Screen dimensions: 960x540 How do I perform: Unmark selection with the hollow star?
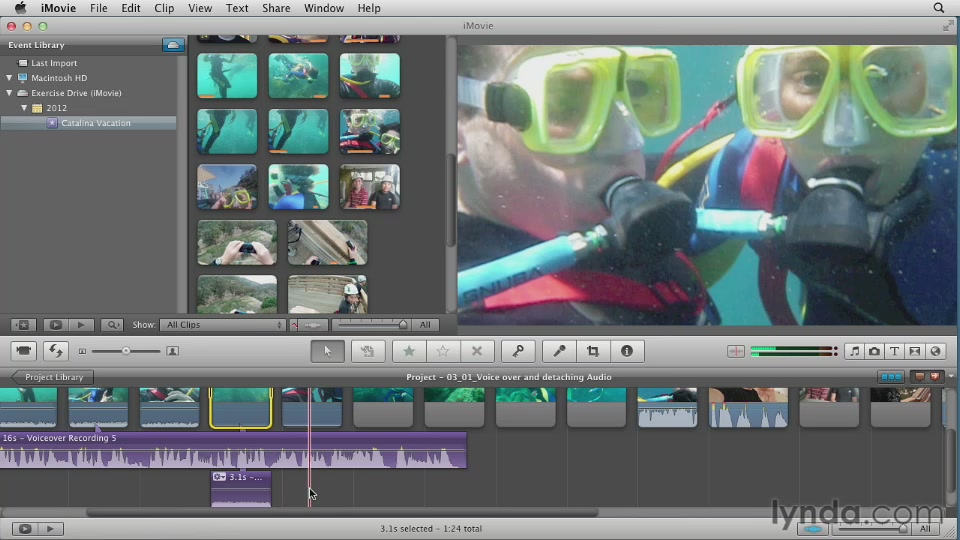pos(443,351)
